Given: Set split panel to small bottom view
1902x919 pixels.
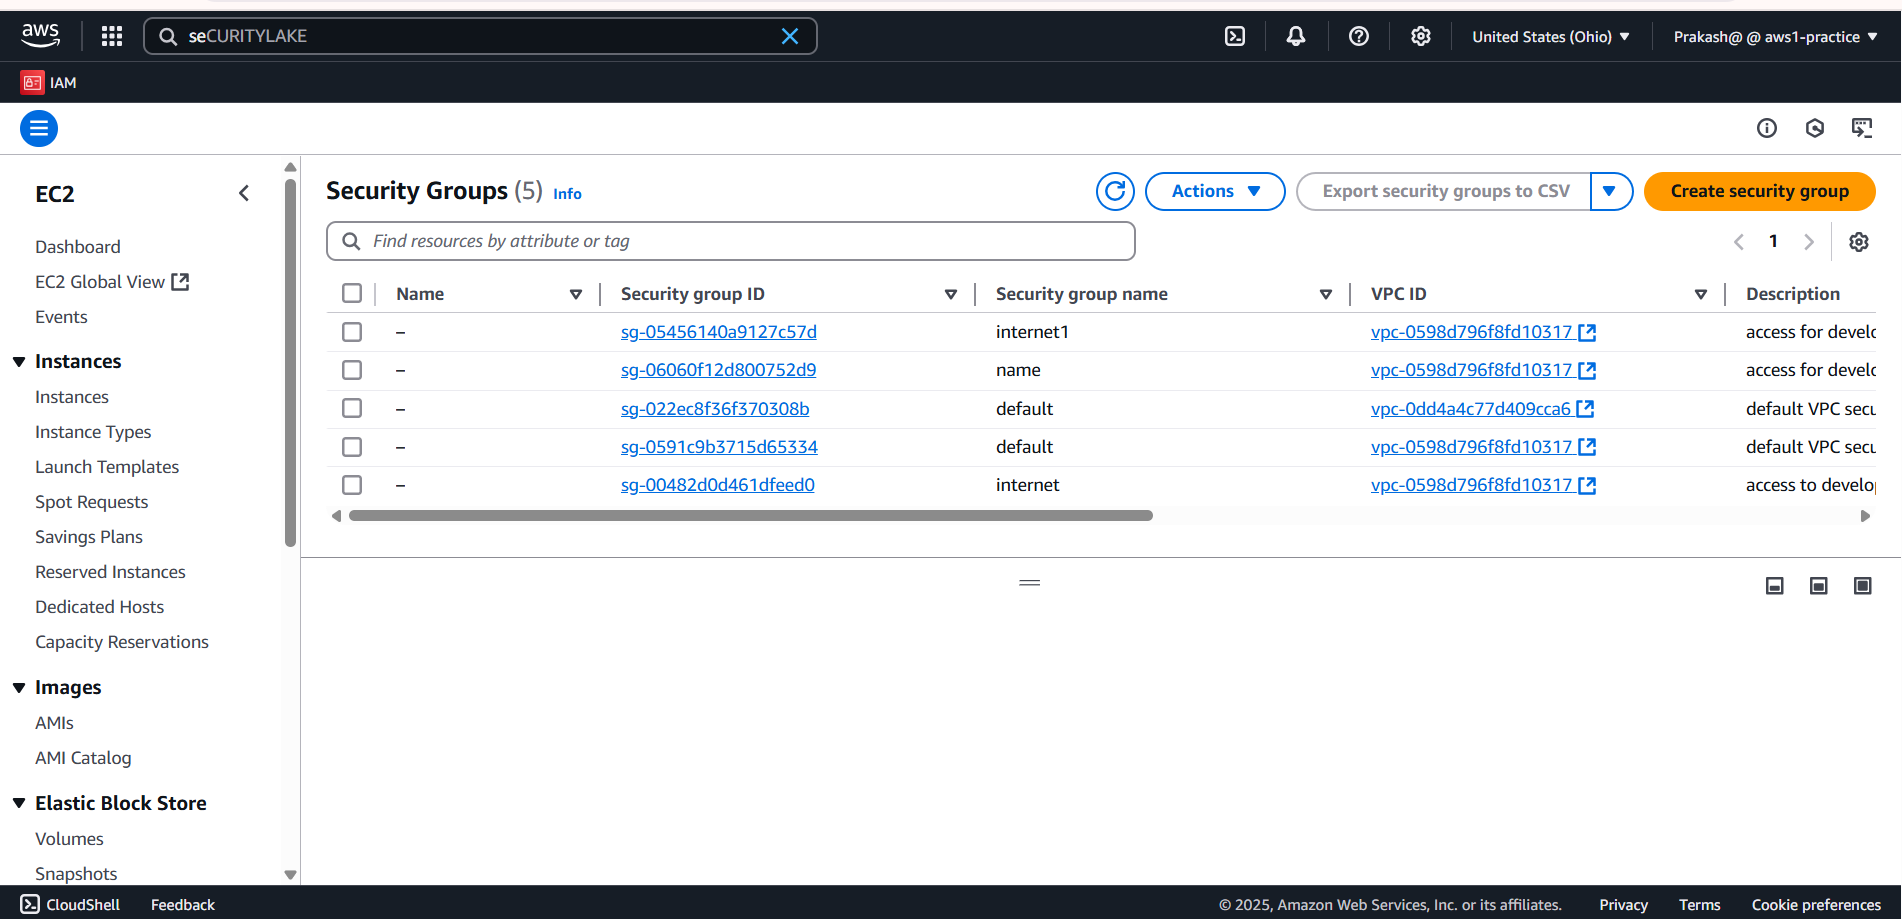Looking at the screenshot, I should click(1775, 585).
